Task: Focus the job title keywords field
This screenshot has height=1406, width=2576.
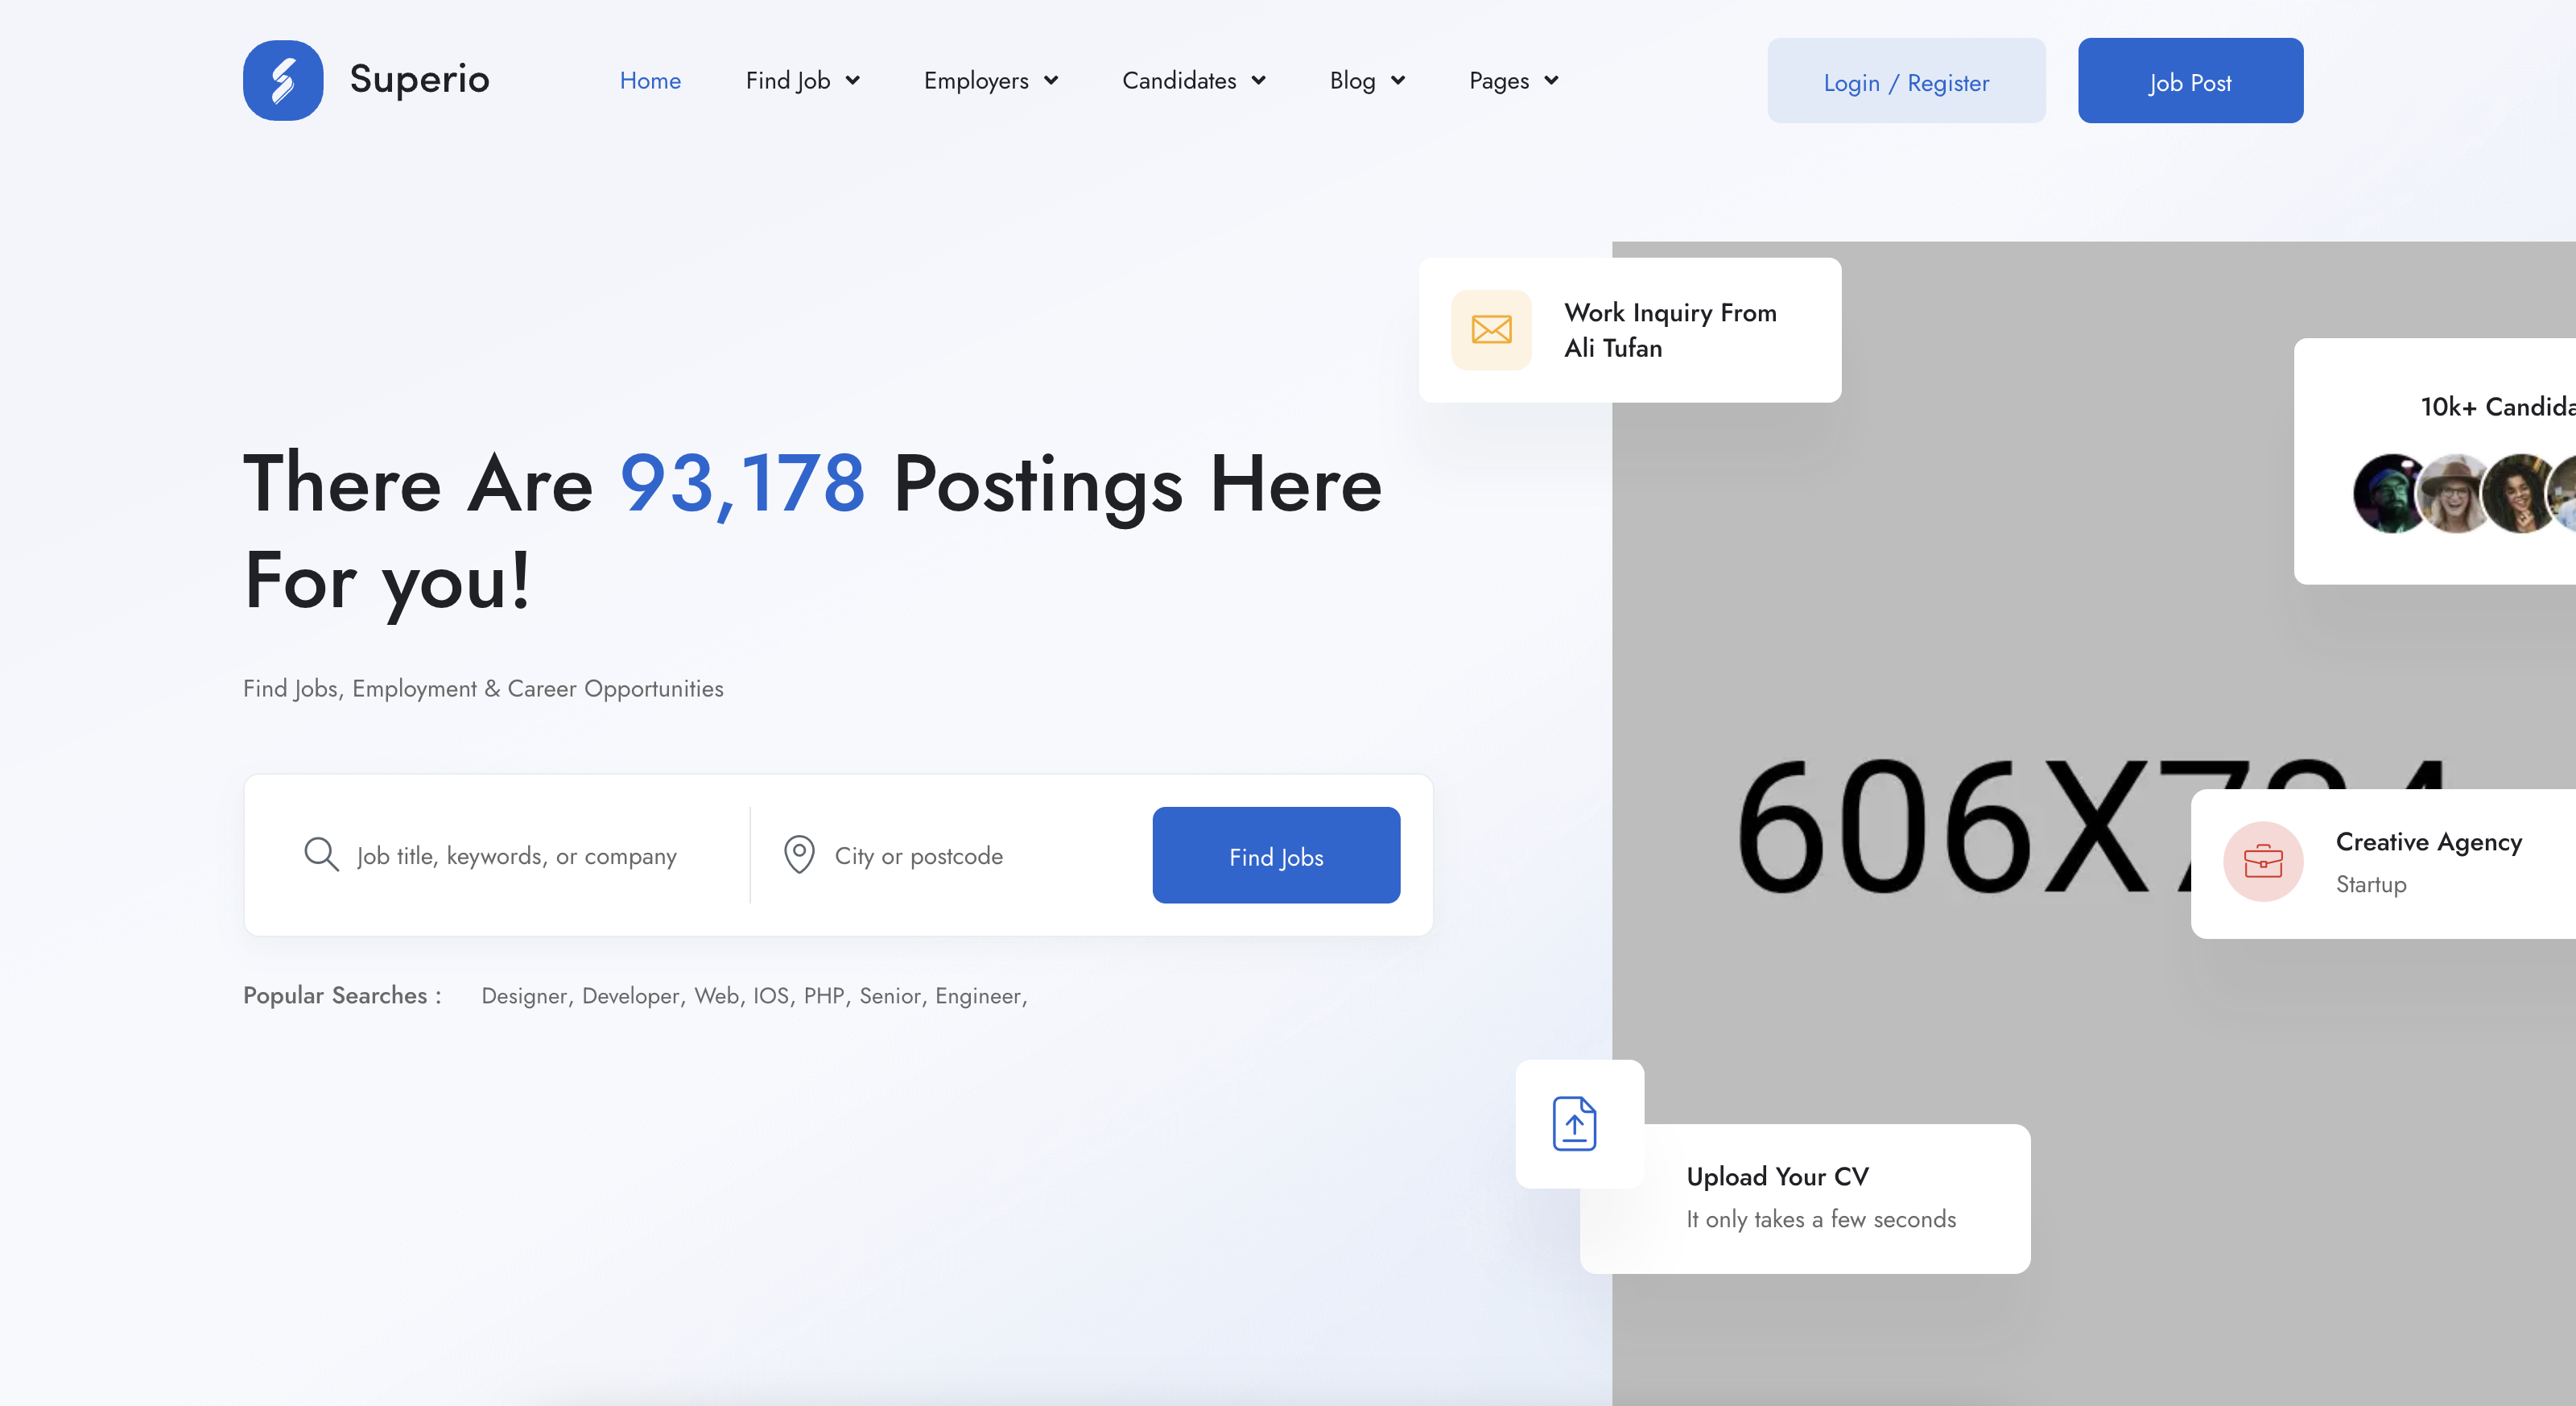Action: (516, 856)
